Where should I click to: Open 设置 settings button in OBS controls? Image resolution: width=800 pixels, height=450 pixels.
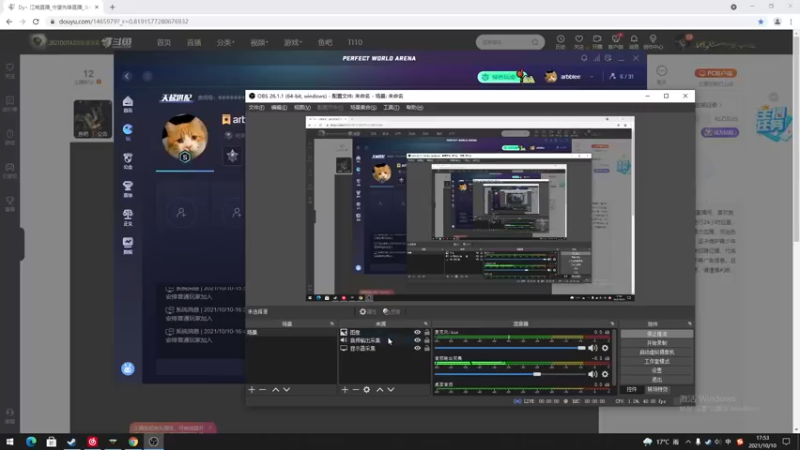click(x=657, y=370)
